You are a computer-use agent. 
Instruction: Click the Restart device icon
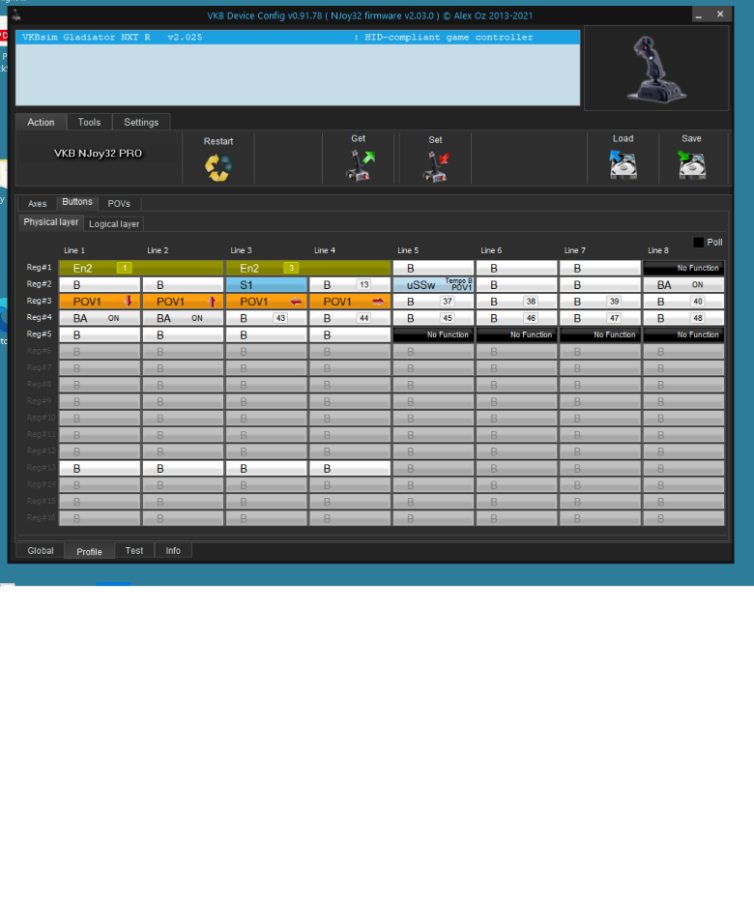(218, 166)
